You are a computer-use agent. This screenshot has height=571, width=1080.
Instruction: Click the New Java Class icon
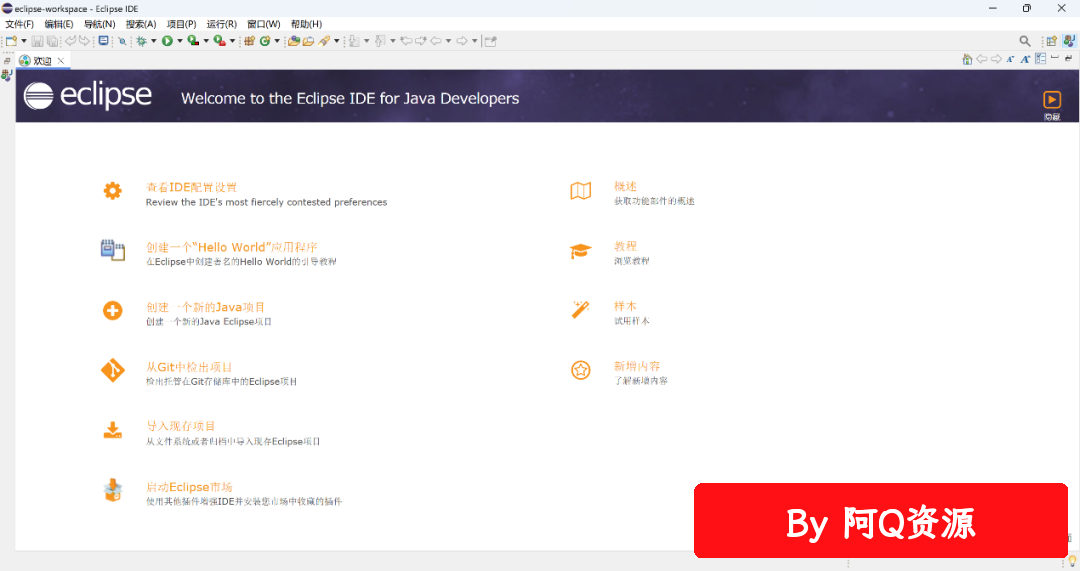[264, 41]
